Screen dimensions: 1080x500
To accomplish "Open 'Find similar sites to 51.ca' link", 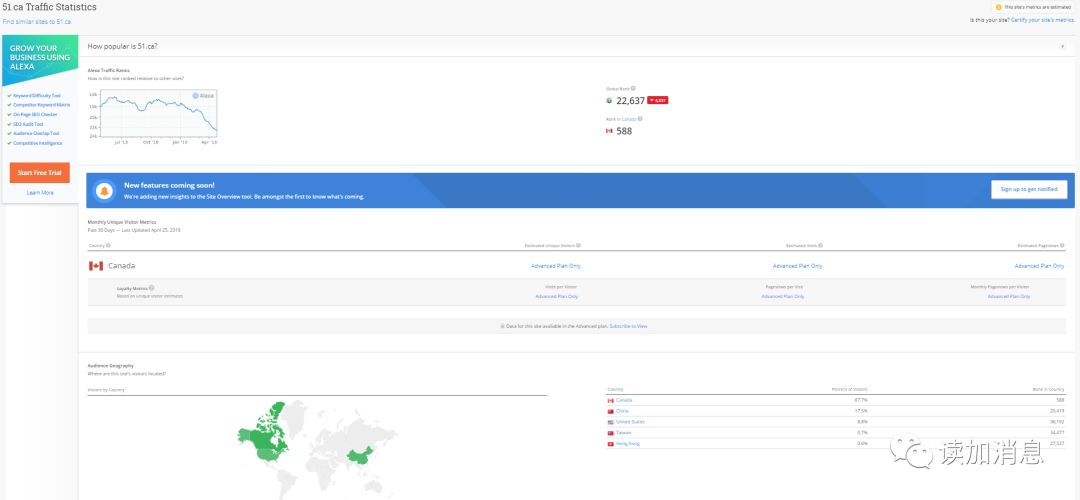I will coord(37,21).
